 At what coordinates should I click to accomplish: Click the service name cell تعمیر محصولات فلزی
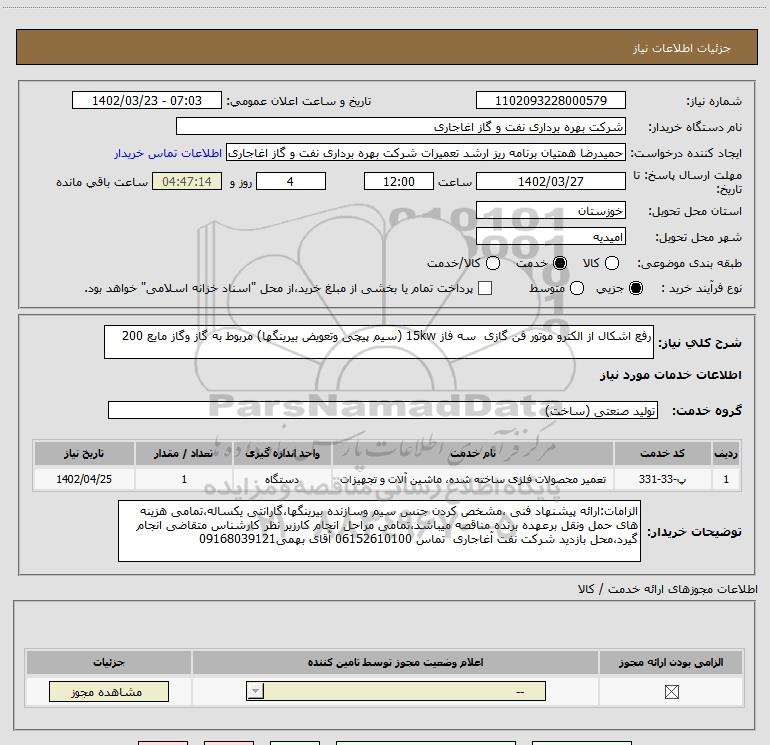pyautogui.click(x=472, y=479)
